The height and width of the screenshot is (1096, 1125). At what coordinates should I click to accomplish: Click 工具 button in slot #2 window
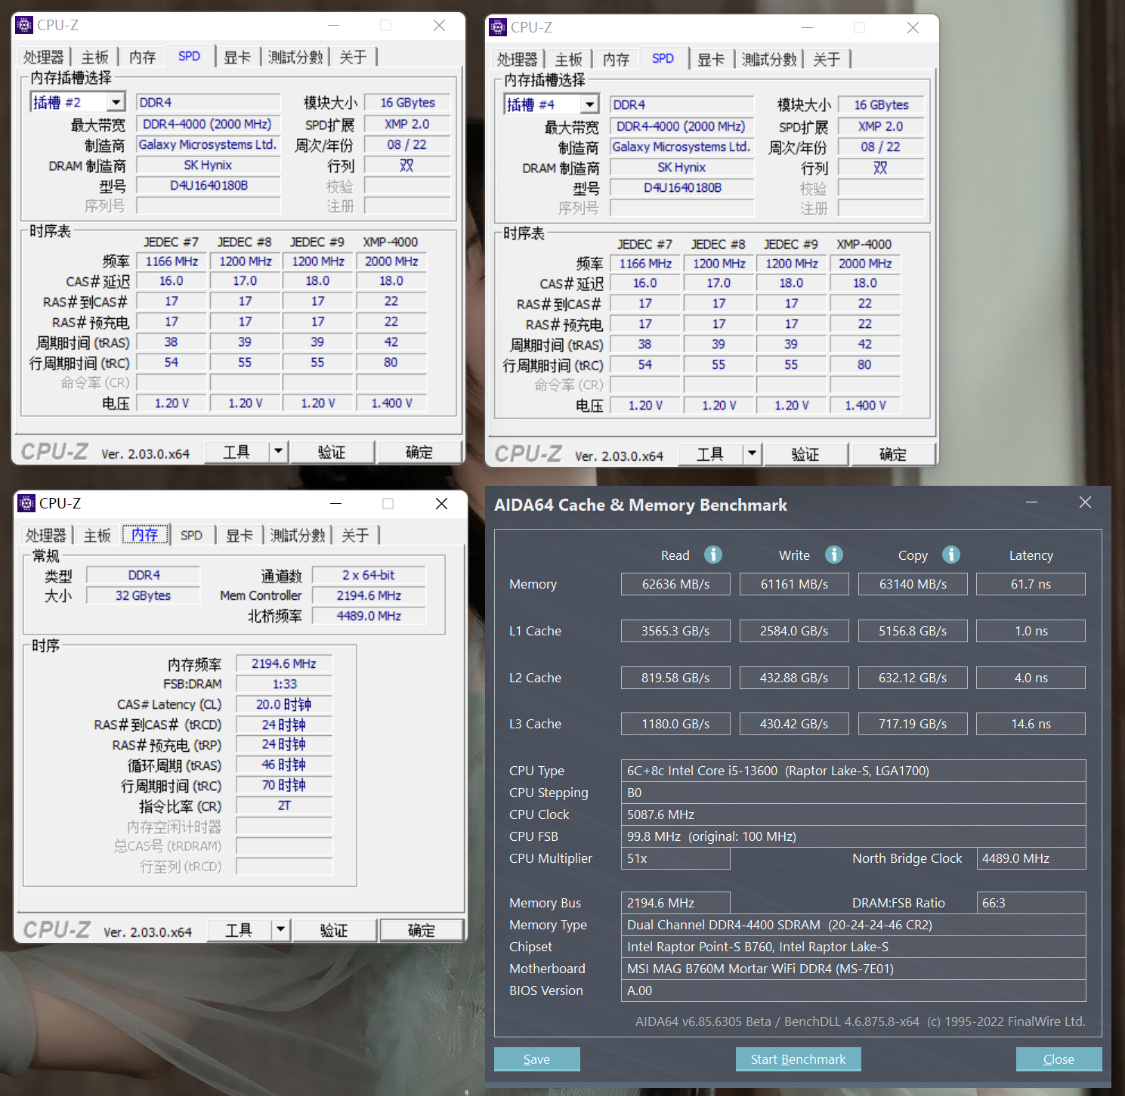pos(237,452)
